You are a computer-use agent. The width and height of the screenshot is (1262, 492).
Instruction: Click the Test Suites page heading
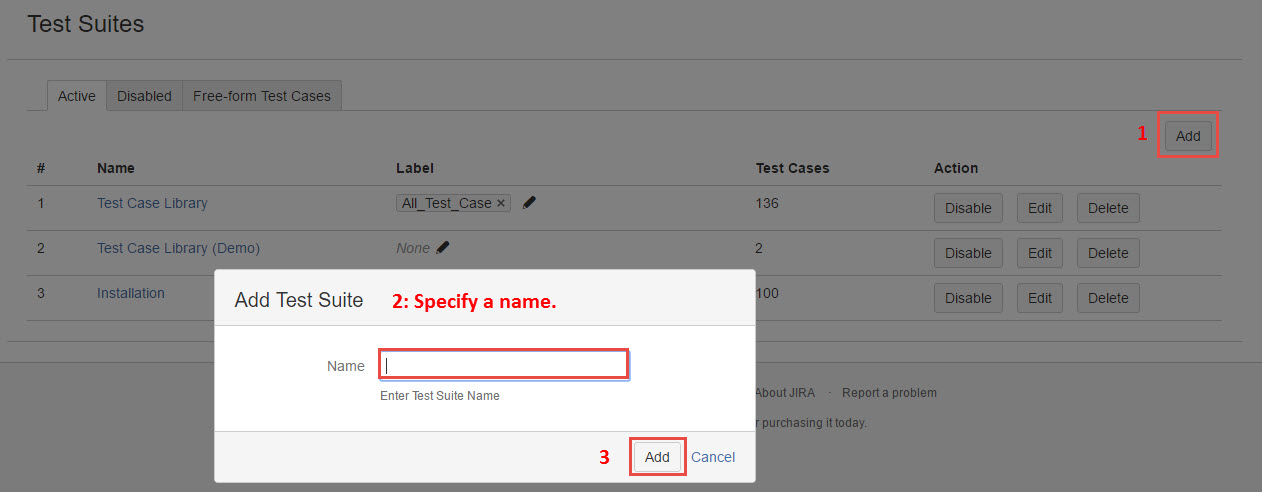(x=85, y=24)
